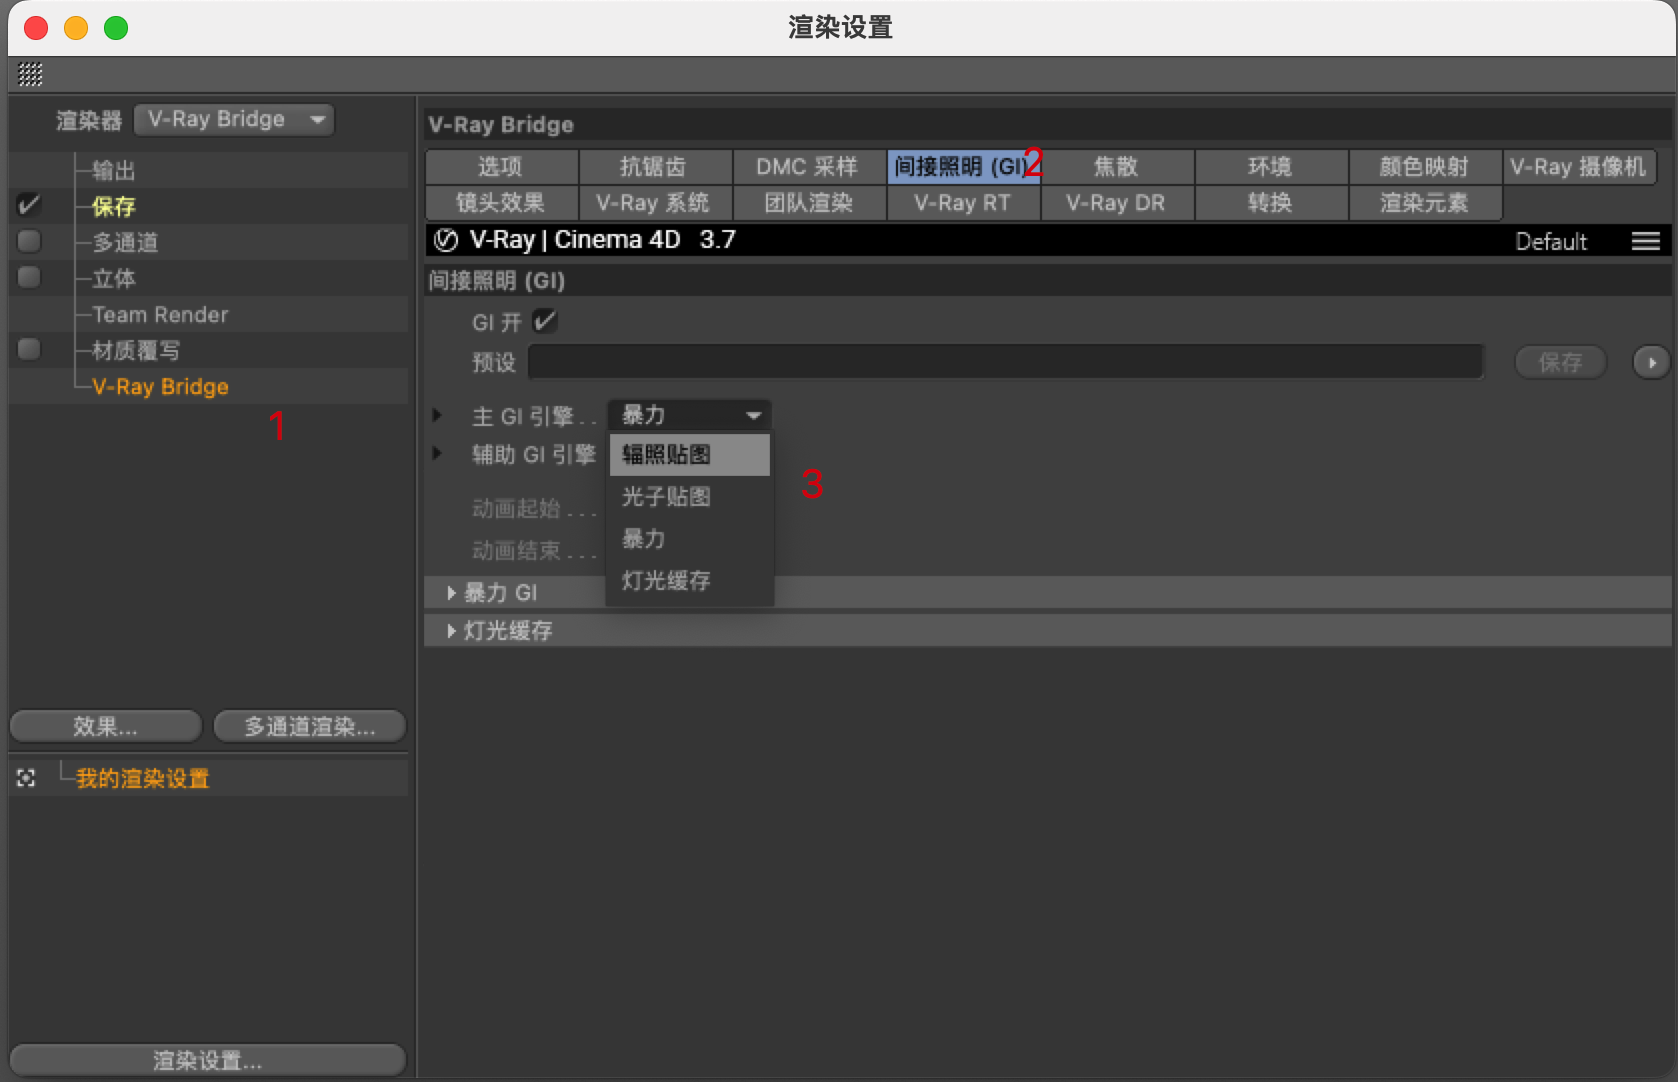
Task: Choose 辐照贴图 from the GI engine list
Action: (689, 455)
